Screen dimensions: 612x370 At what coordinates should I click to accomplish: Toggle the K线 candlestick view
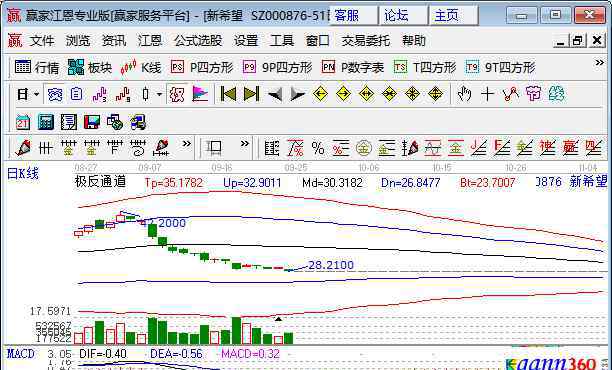click(141, 68)
